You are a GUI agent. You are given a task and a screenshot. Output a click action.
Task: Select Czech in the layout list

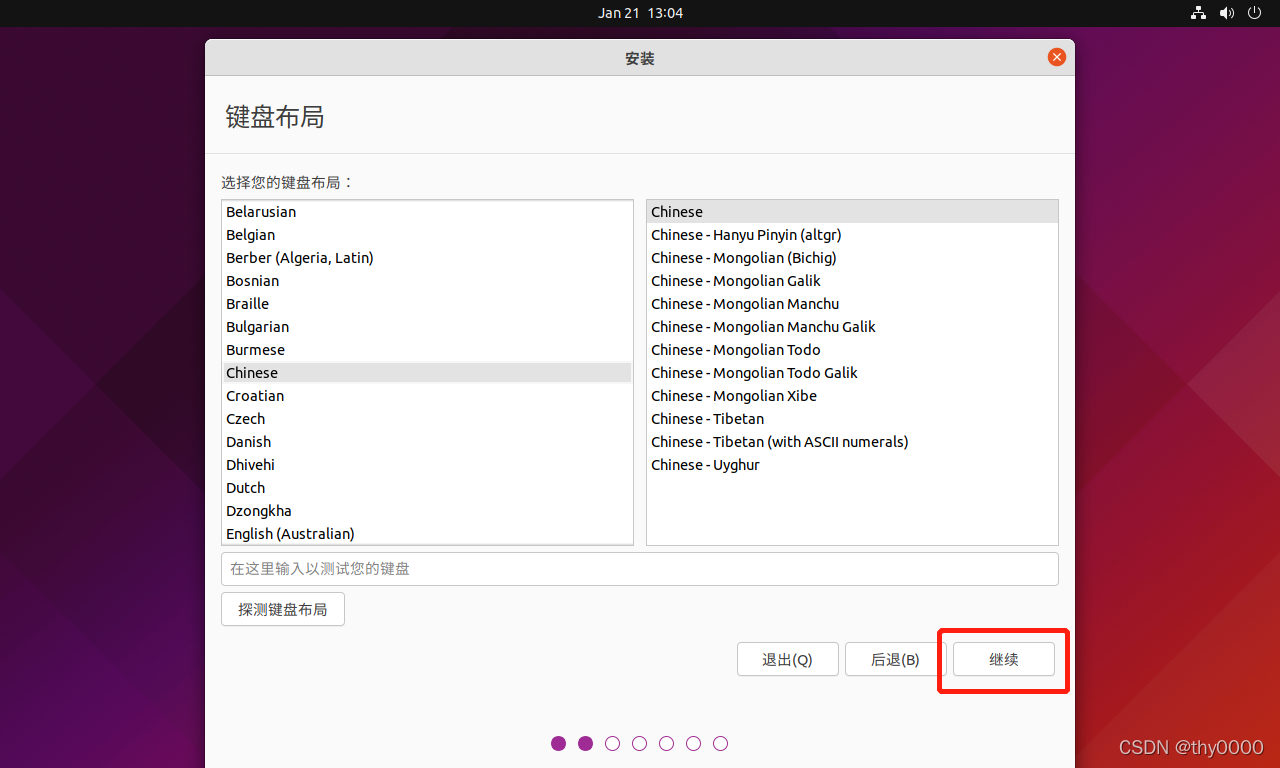428,419
